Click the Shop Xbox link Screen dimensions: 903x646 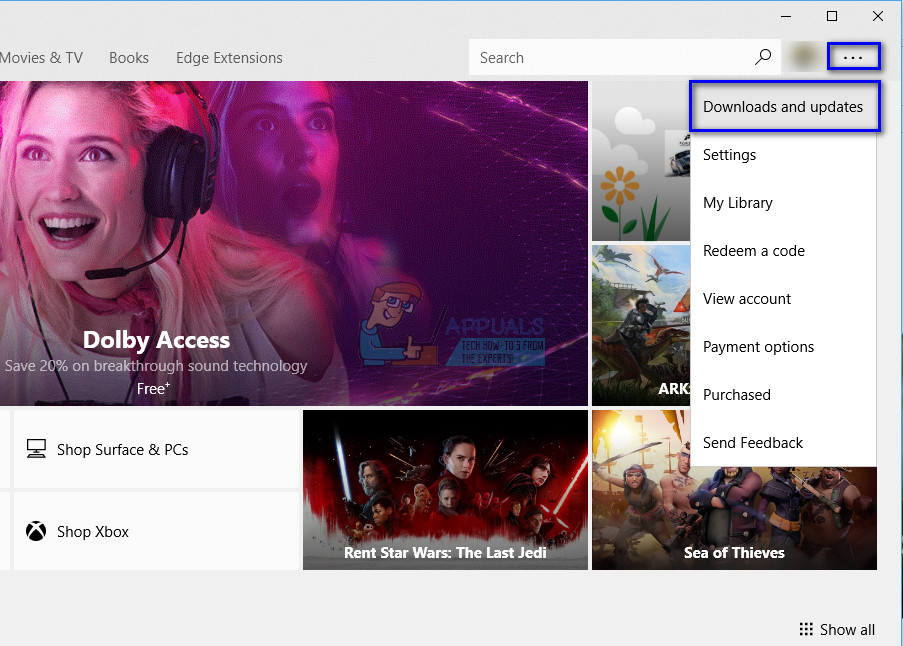point(155,531)
